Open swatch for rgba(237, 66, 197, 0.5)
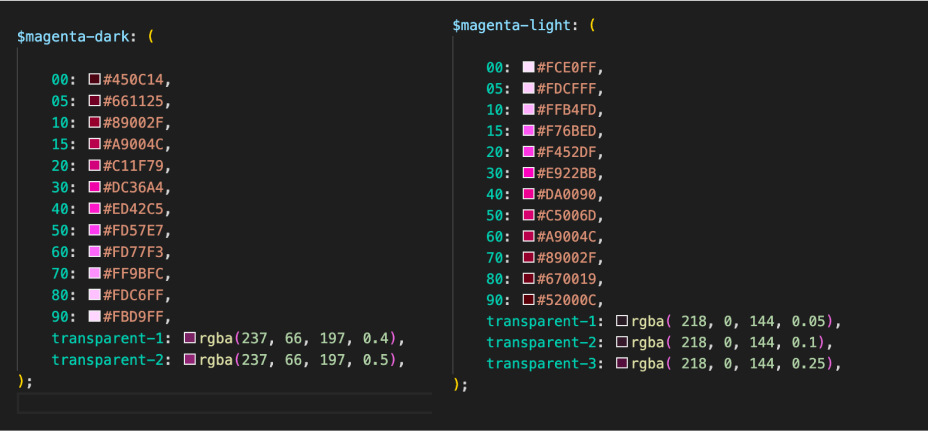This screenshot has height=431, width=928. click(190, 359)
